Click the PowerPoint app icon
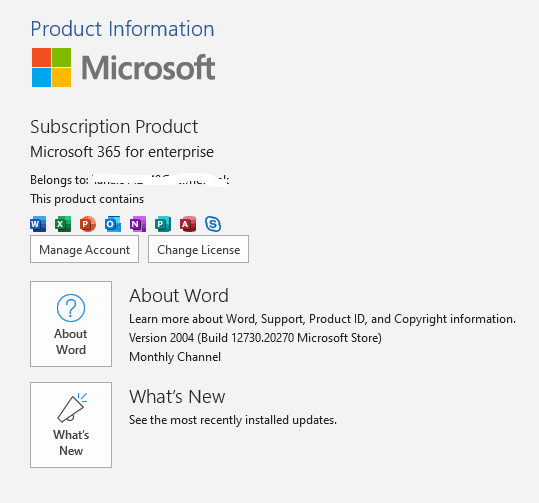 pos(88,224)
